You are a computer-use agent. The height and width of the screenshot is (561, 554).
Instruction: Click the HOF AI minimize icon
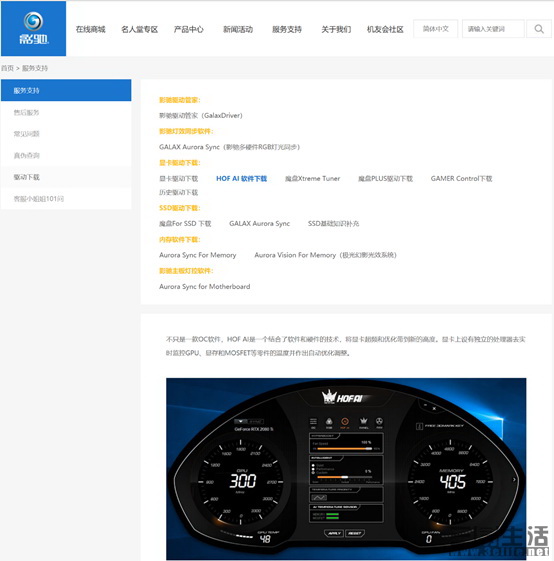tap(425, 405)
